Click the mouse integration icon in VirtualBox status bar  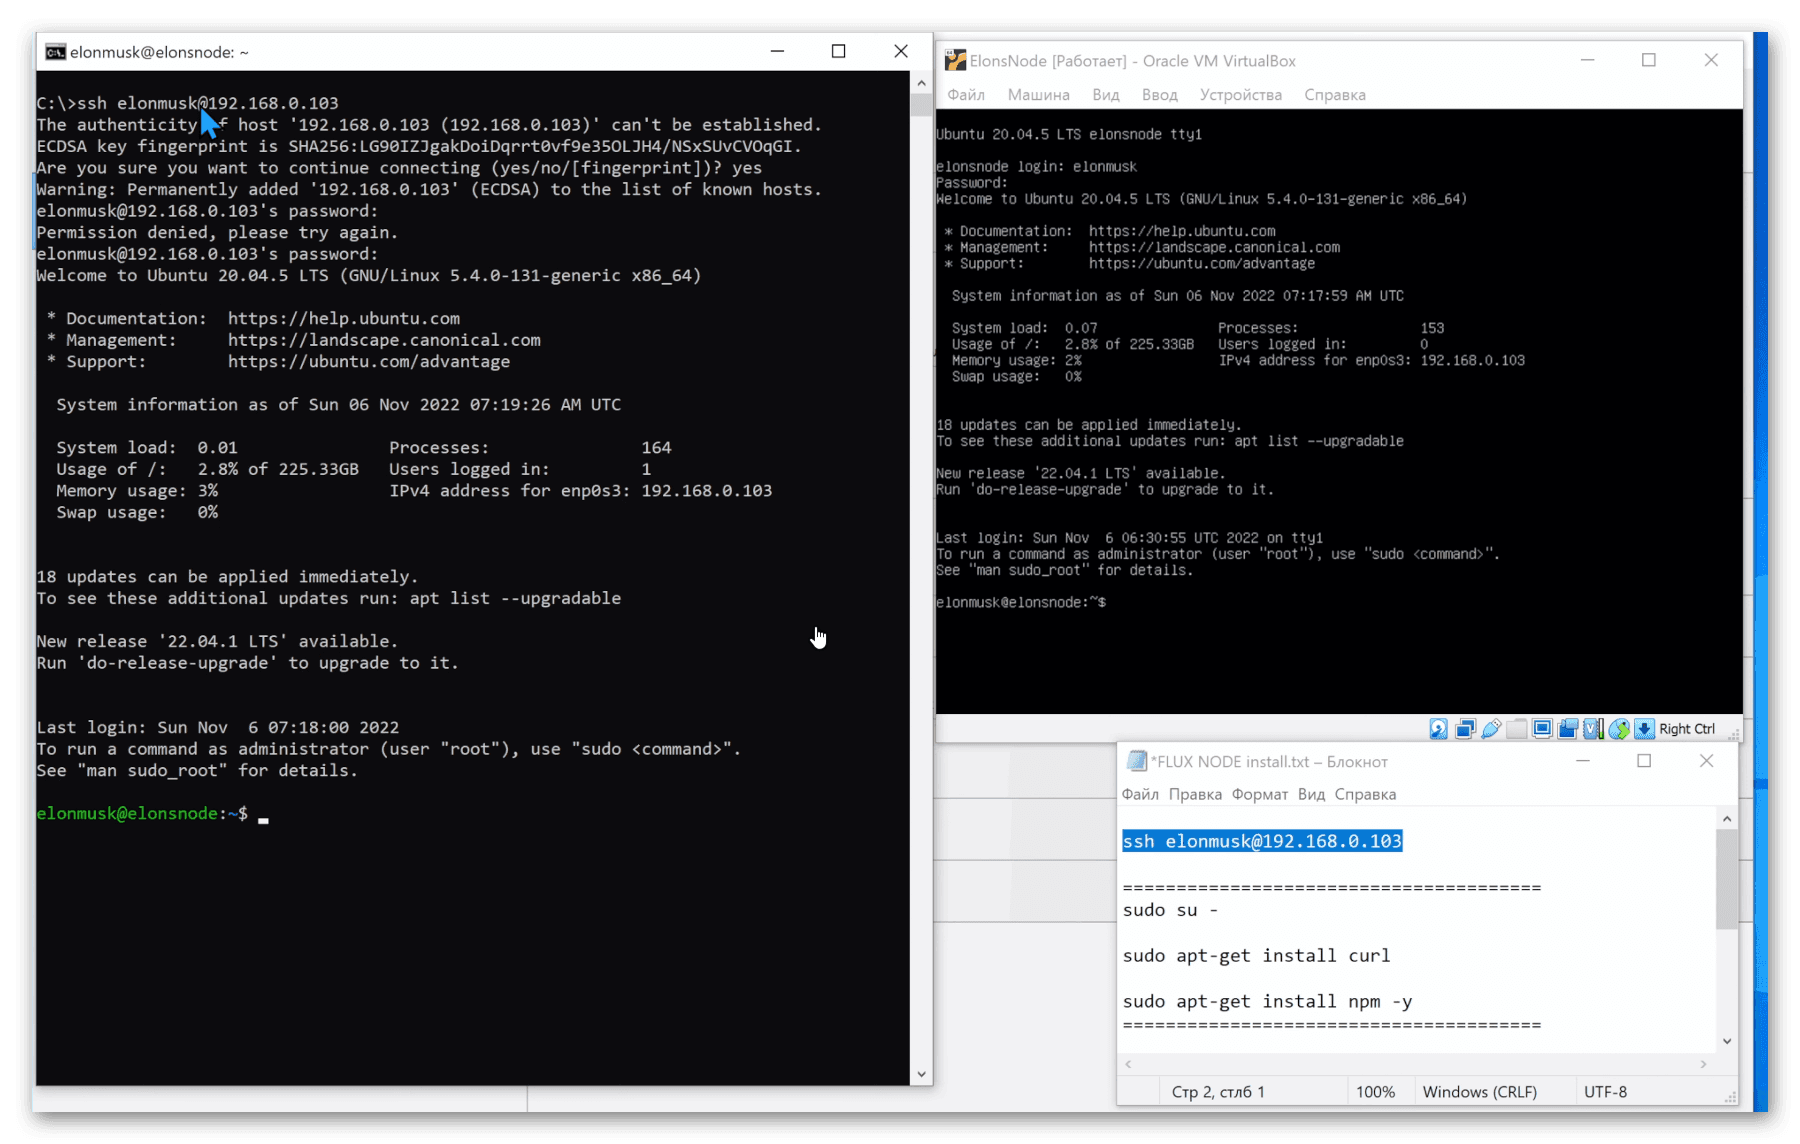tap(1619, 729)
